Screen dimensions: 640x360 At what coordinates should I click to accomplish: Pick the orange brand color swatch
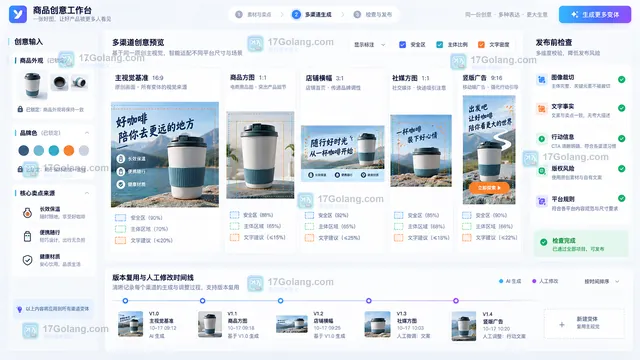(x=69, y=151)
